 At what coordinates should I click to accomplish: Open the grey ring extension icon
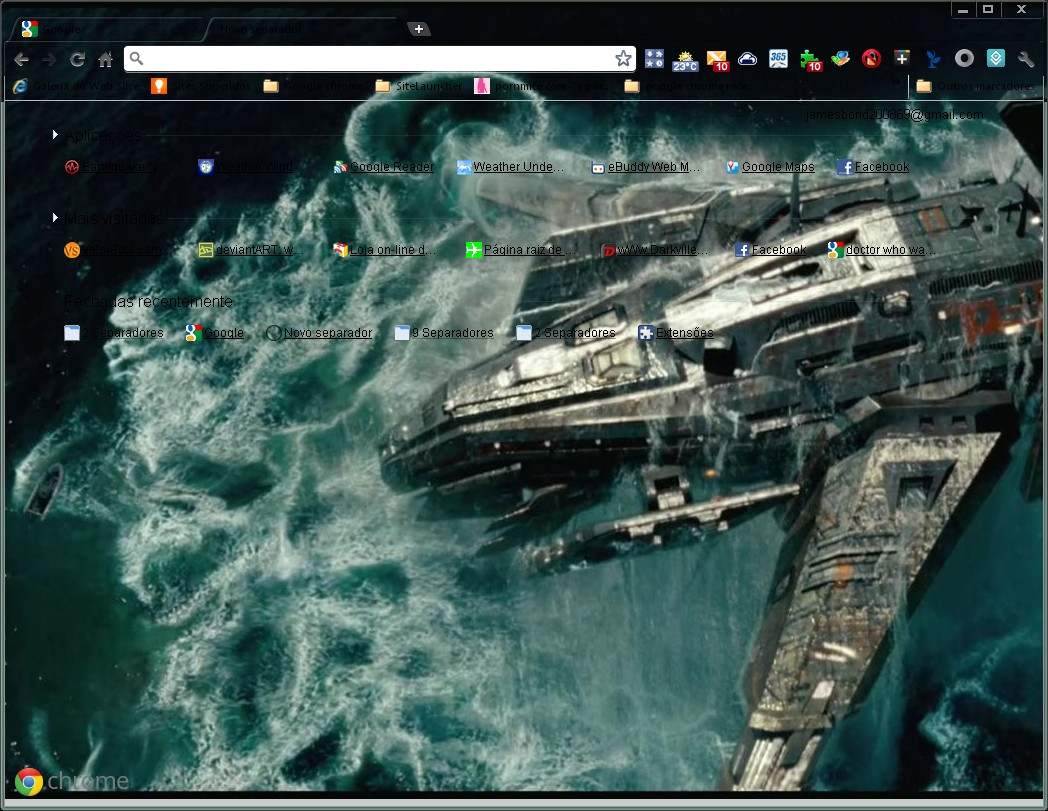coord(964,59)
